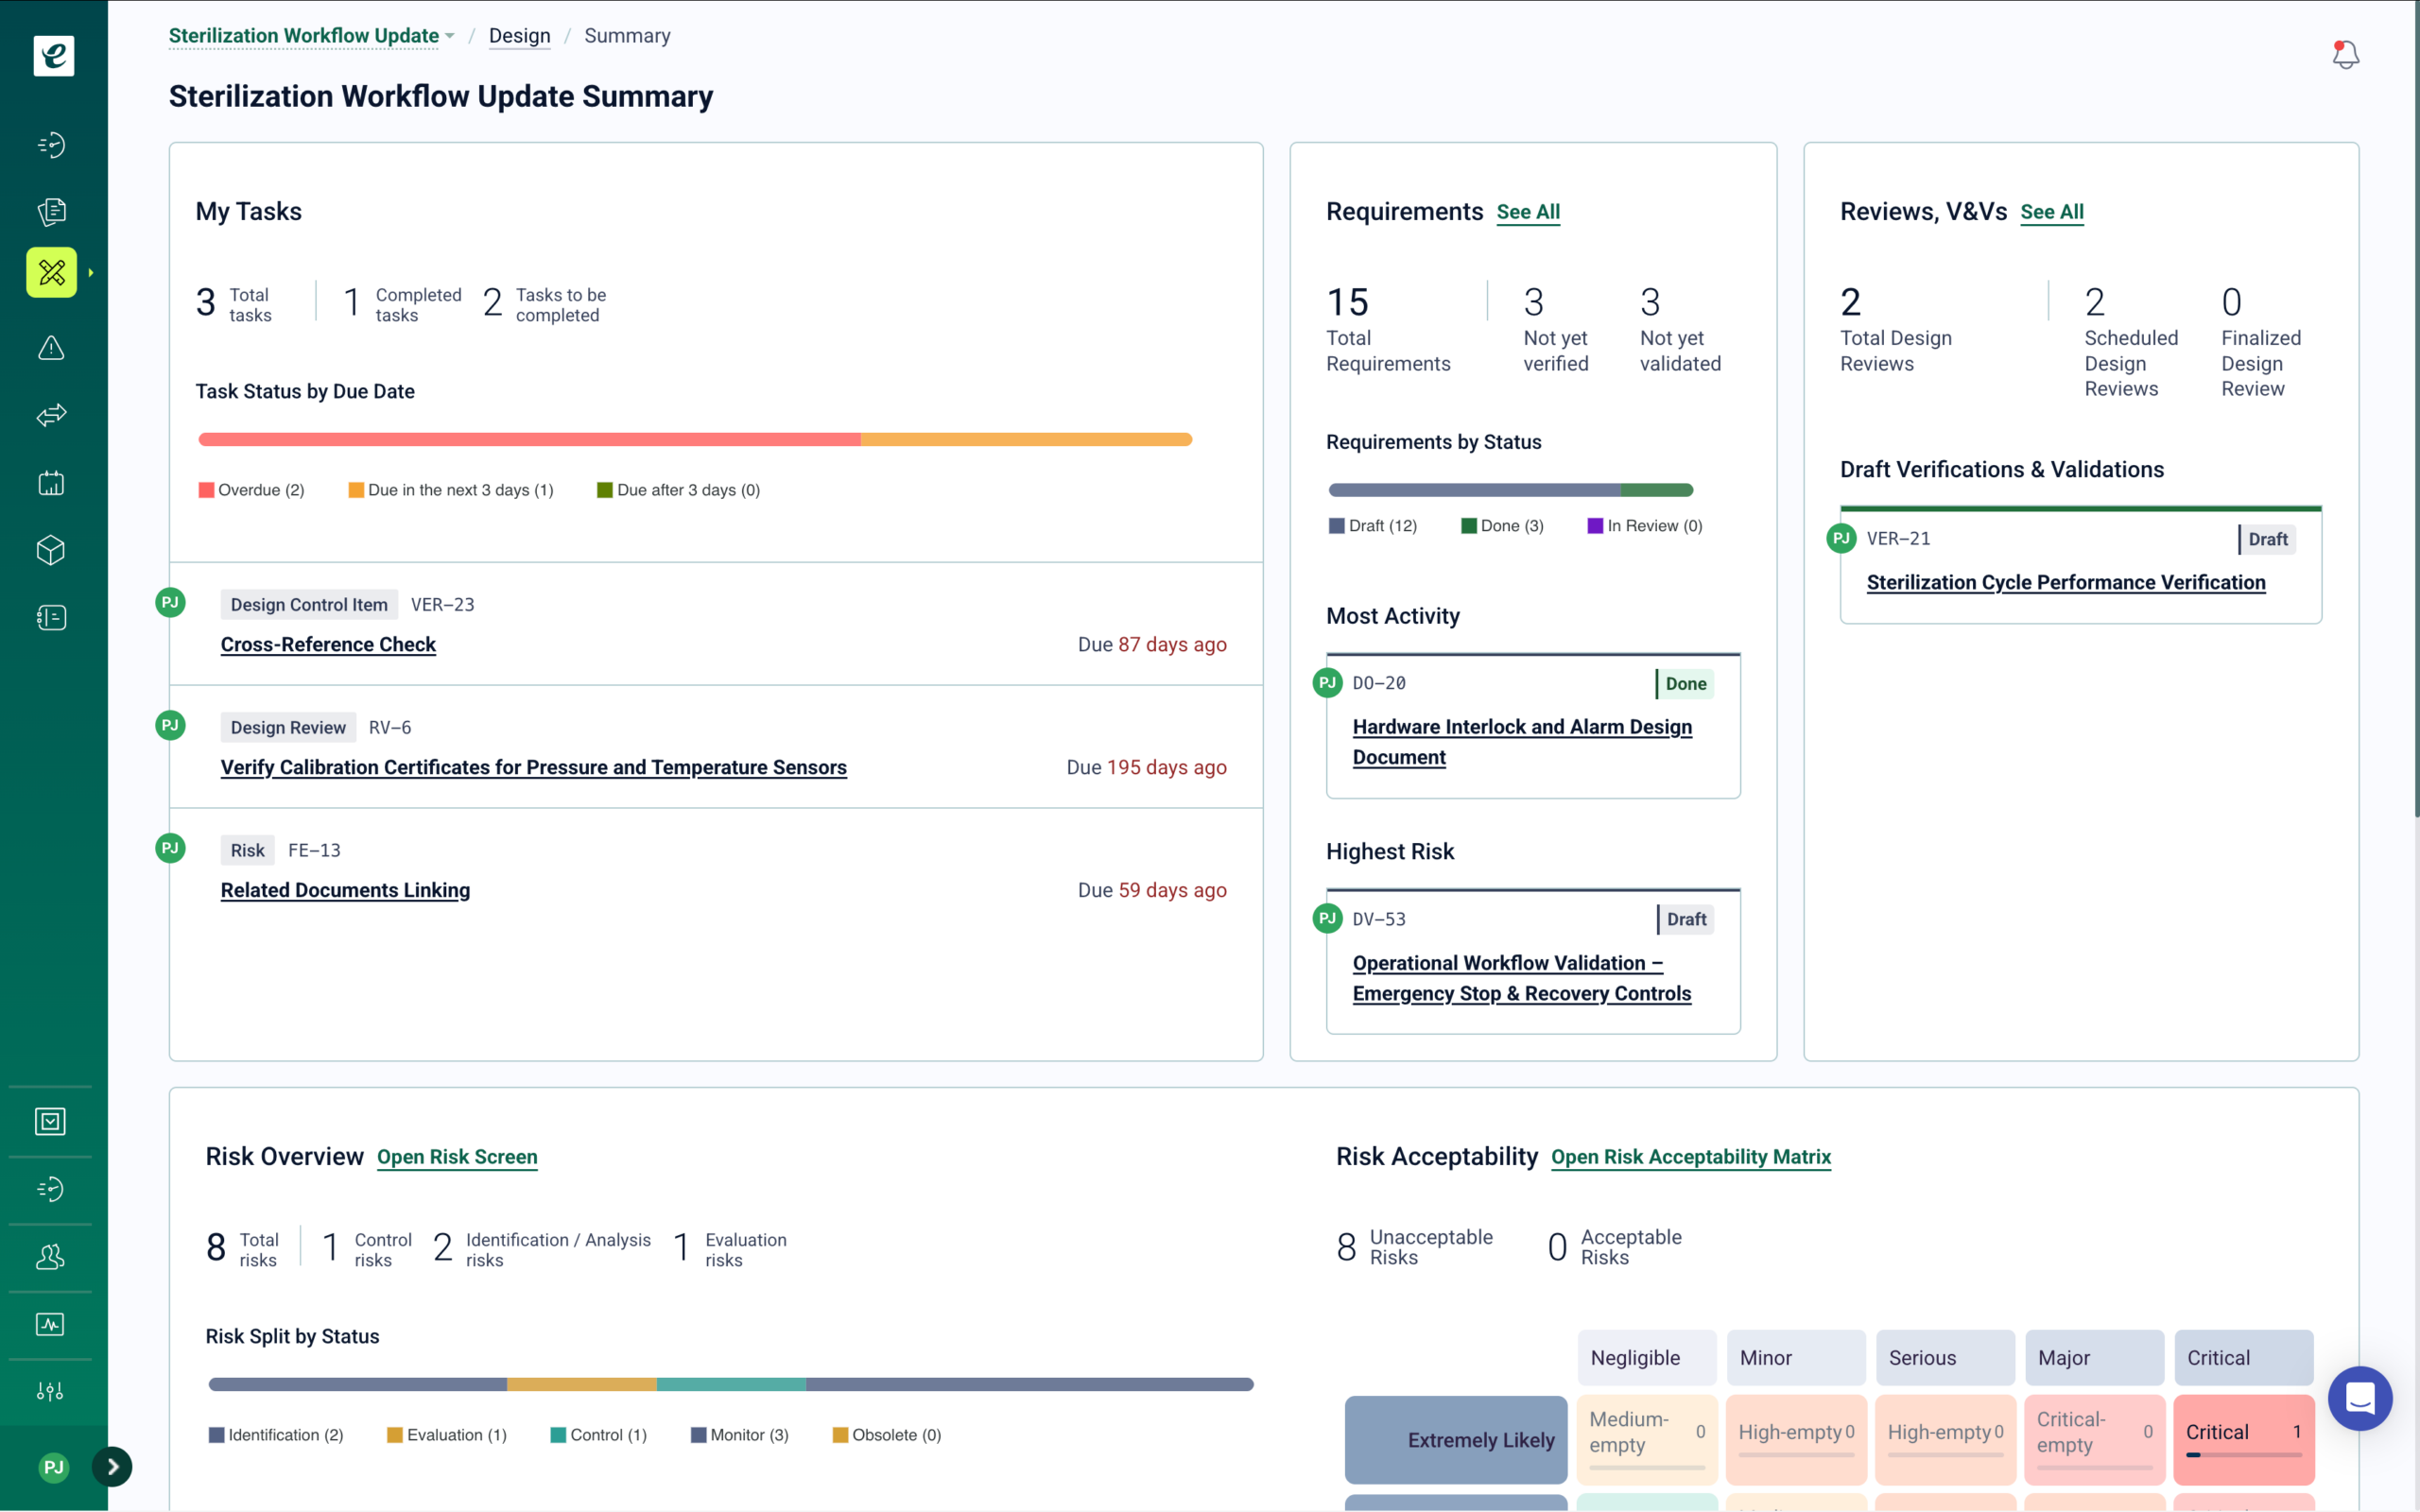The height and width of the screenshot is (1512, 2420).
Task: Click the PJ avatar next to RV-6 task
Action: click(170, 725)
